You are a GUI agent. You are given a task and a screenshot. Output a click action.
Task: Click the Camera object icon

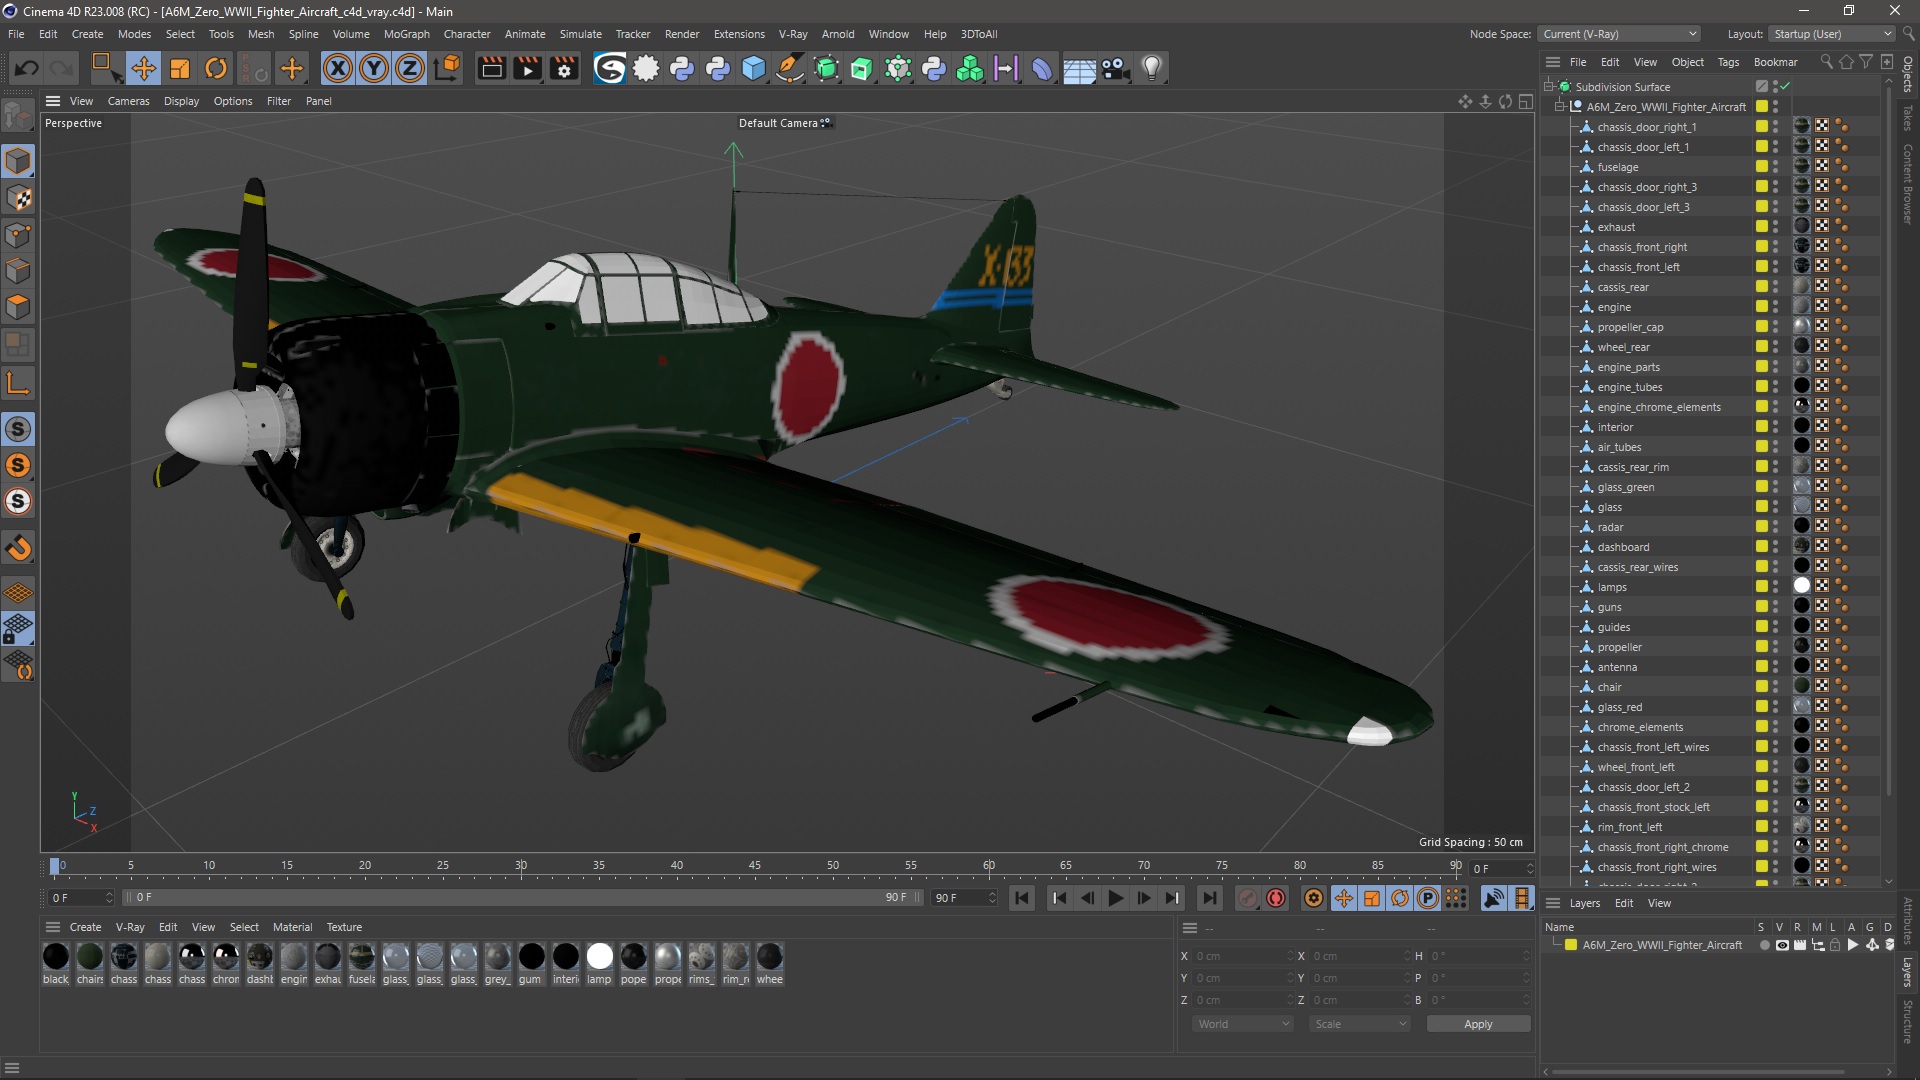(x=1115, y=68)
